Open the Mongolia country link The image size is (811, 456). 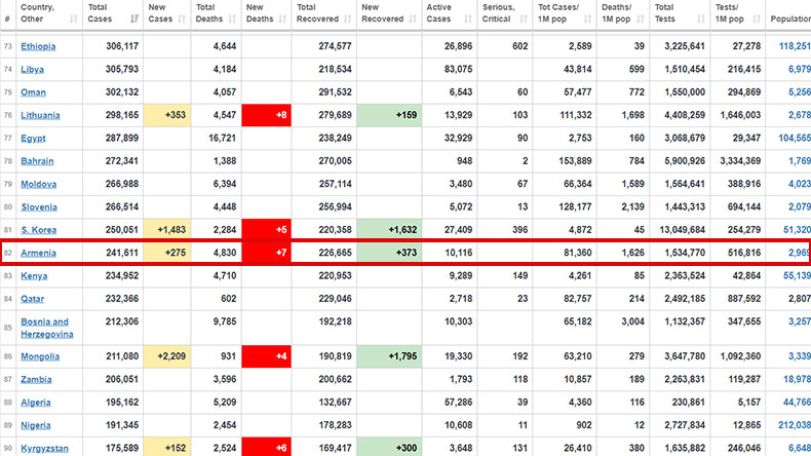tap(40, 356)
